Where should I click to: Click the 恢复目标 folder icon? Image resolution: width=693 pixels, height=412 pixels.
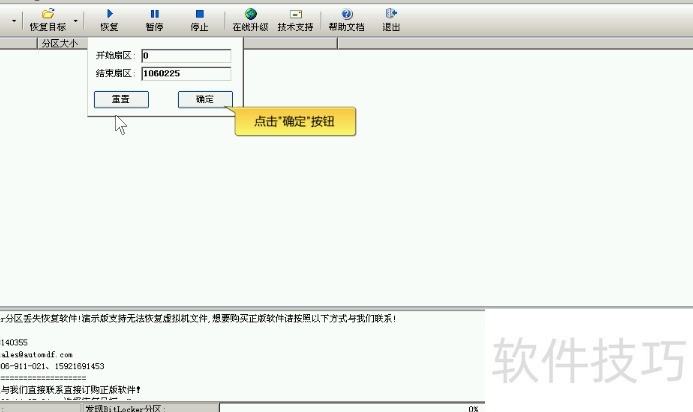(x=47, y=14)
